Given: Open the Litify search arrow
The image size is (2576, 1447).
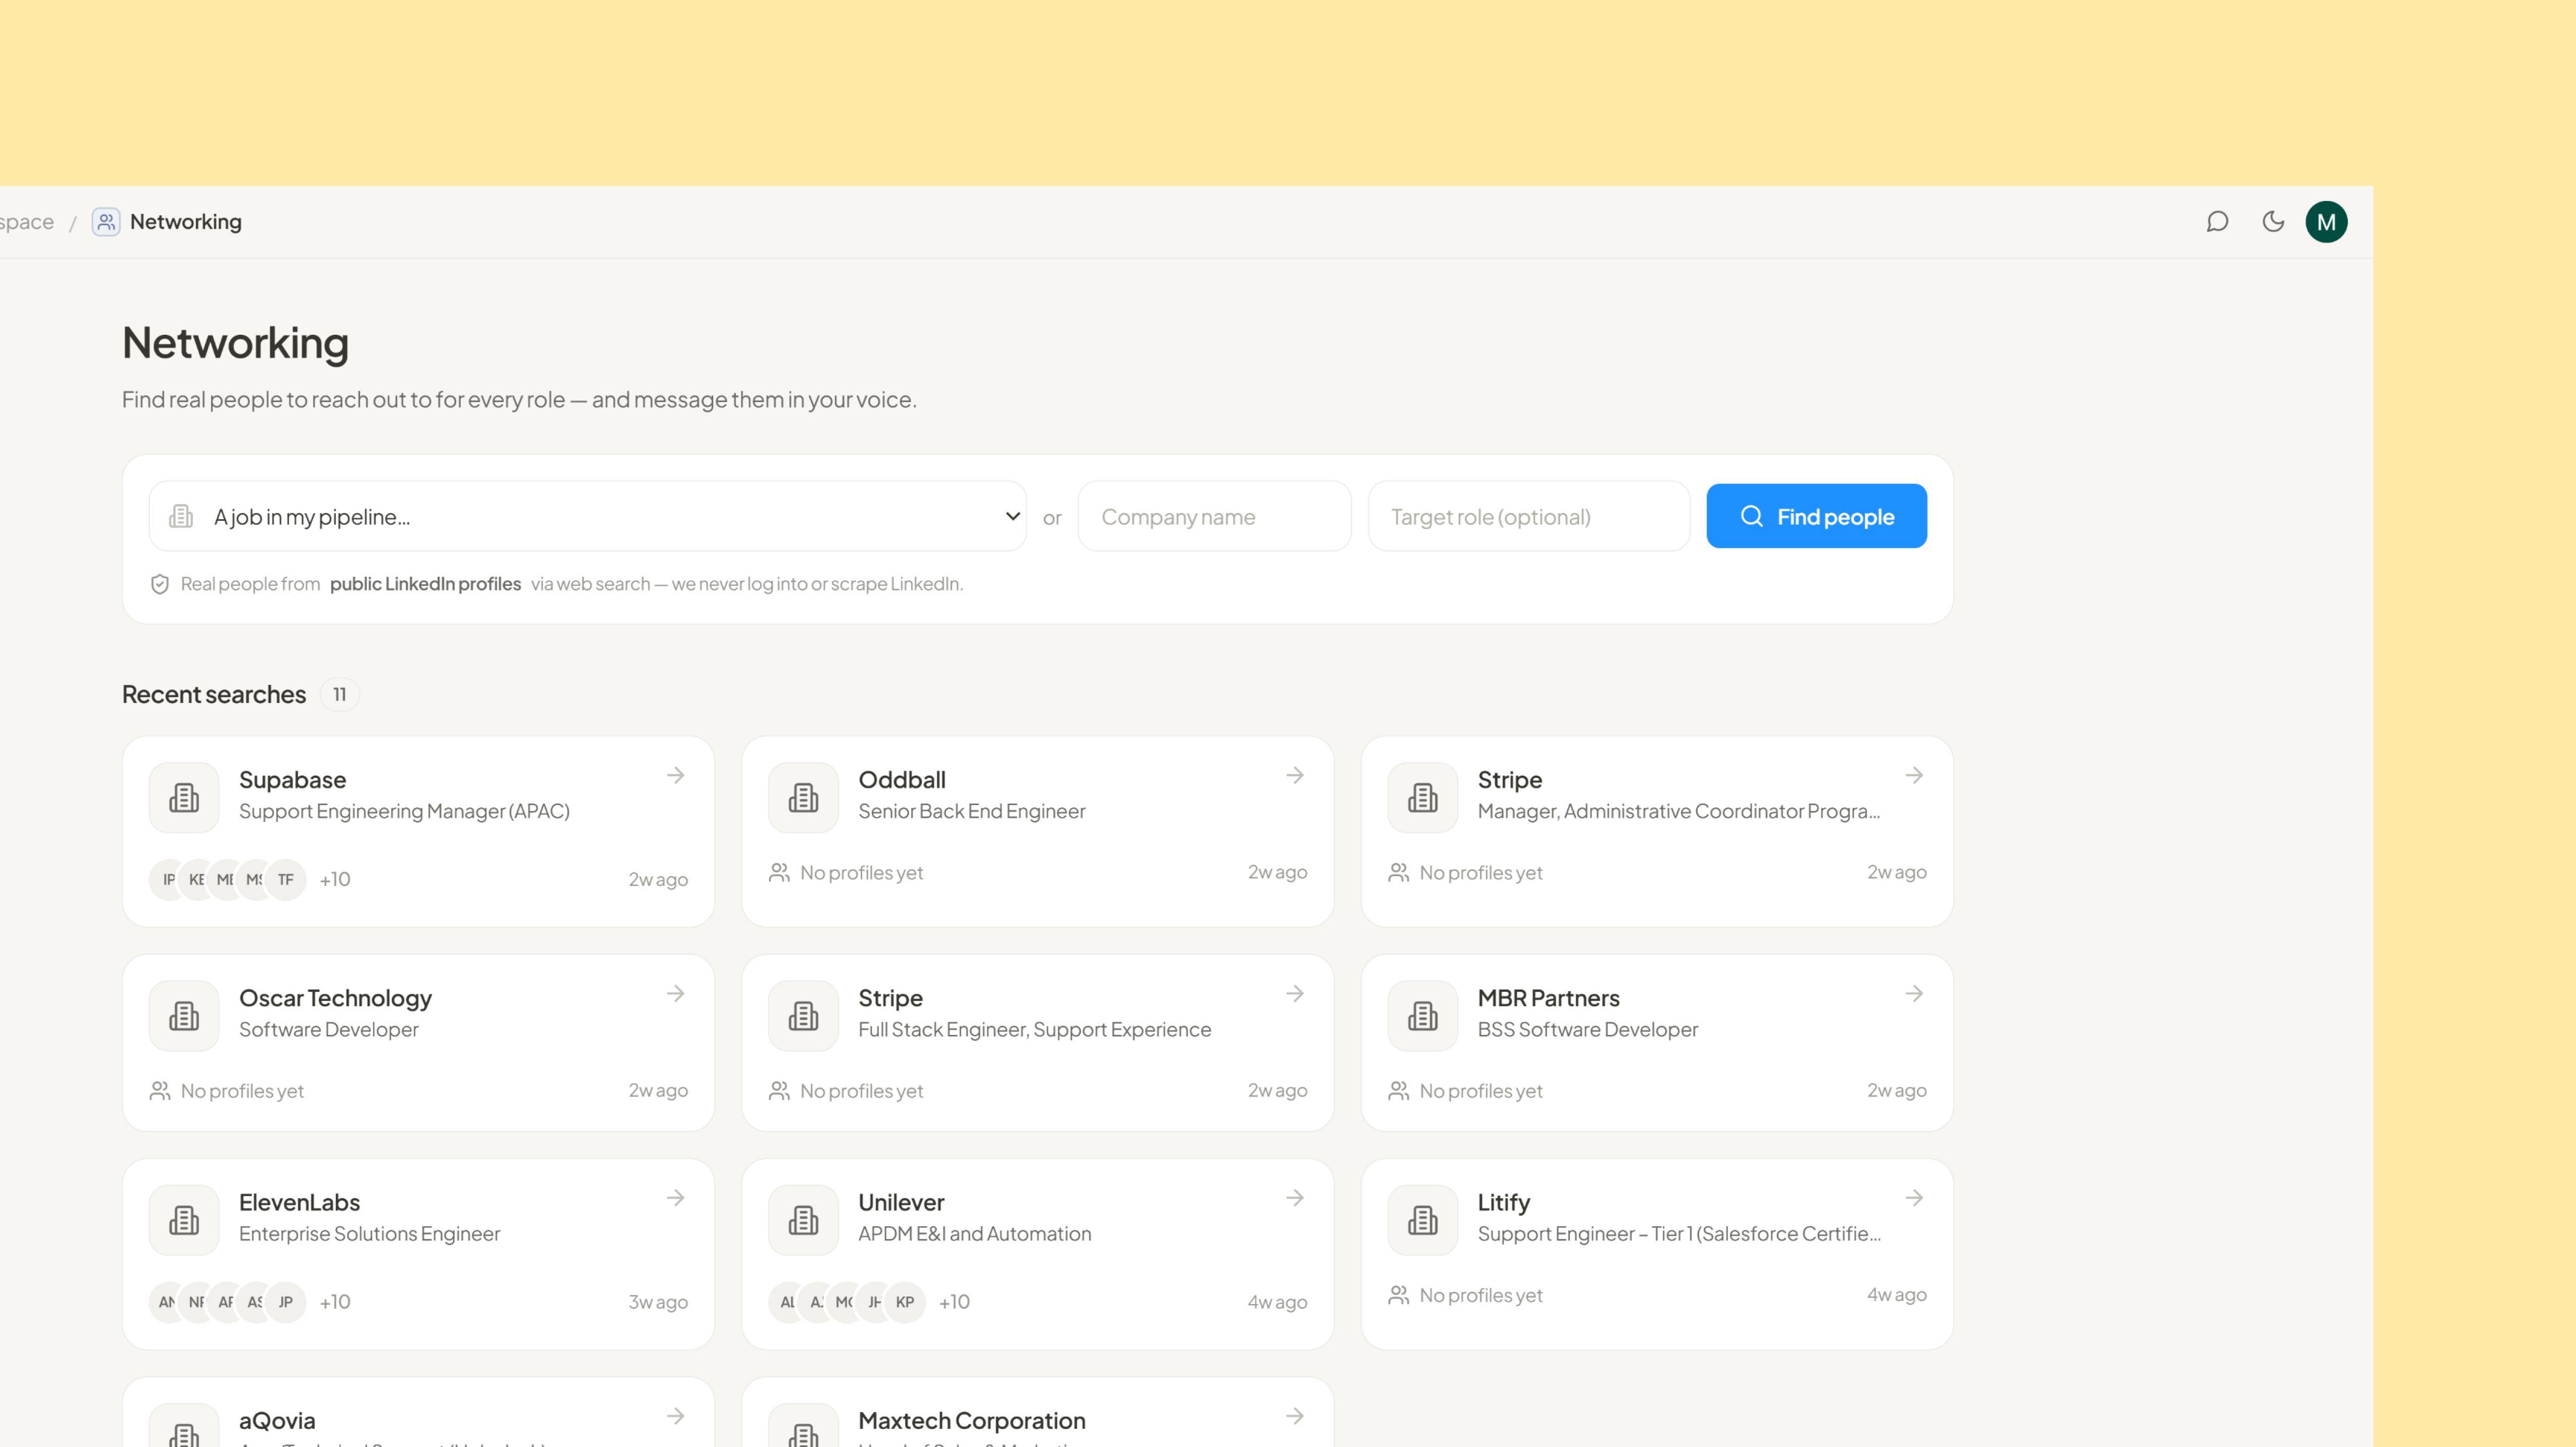Looking at the screenshot, I should point(1914,1198).
